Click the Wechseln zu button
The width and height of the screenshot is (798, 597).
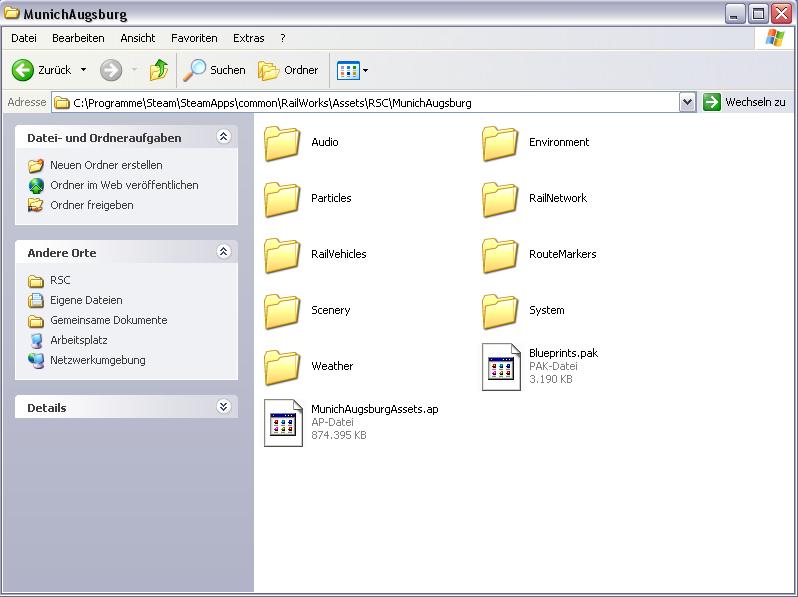click(745, 102)
